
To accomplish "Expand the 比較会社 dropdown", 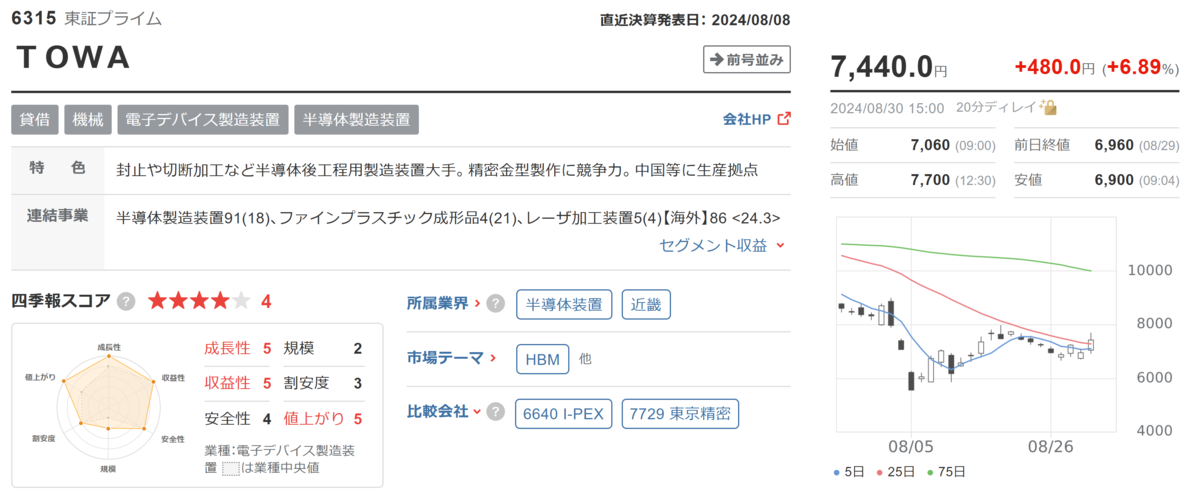I will point(444,412).
